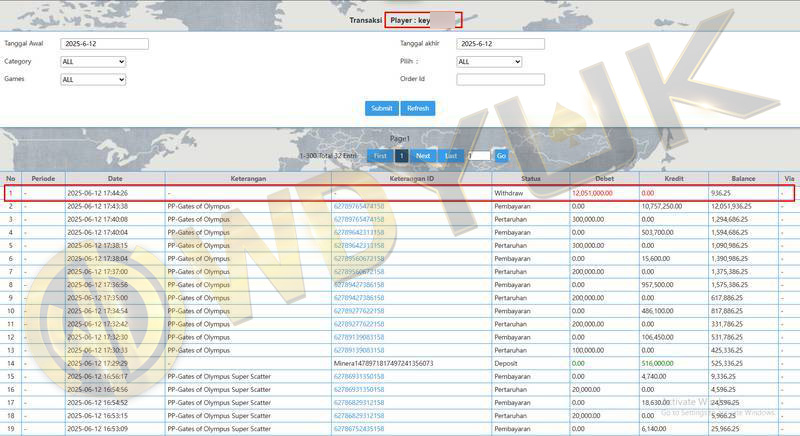The height and width of the screenshot is (436, 800).
Task: Open Keterangan ID link for 16:54:56 row
Action: click(359, 390)
